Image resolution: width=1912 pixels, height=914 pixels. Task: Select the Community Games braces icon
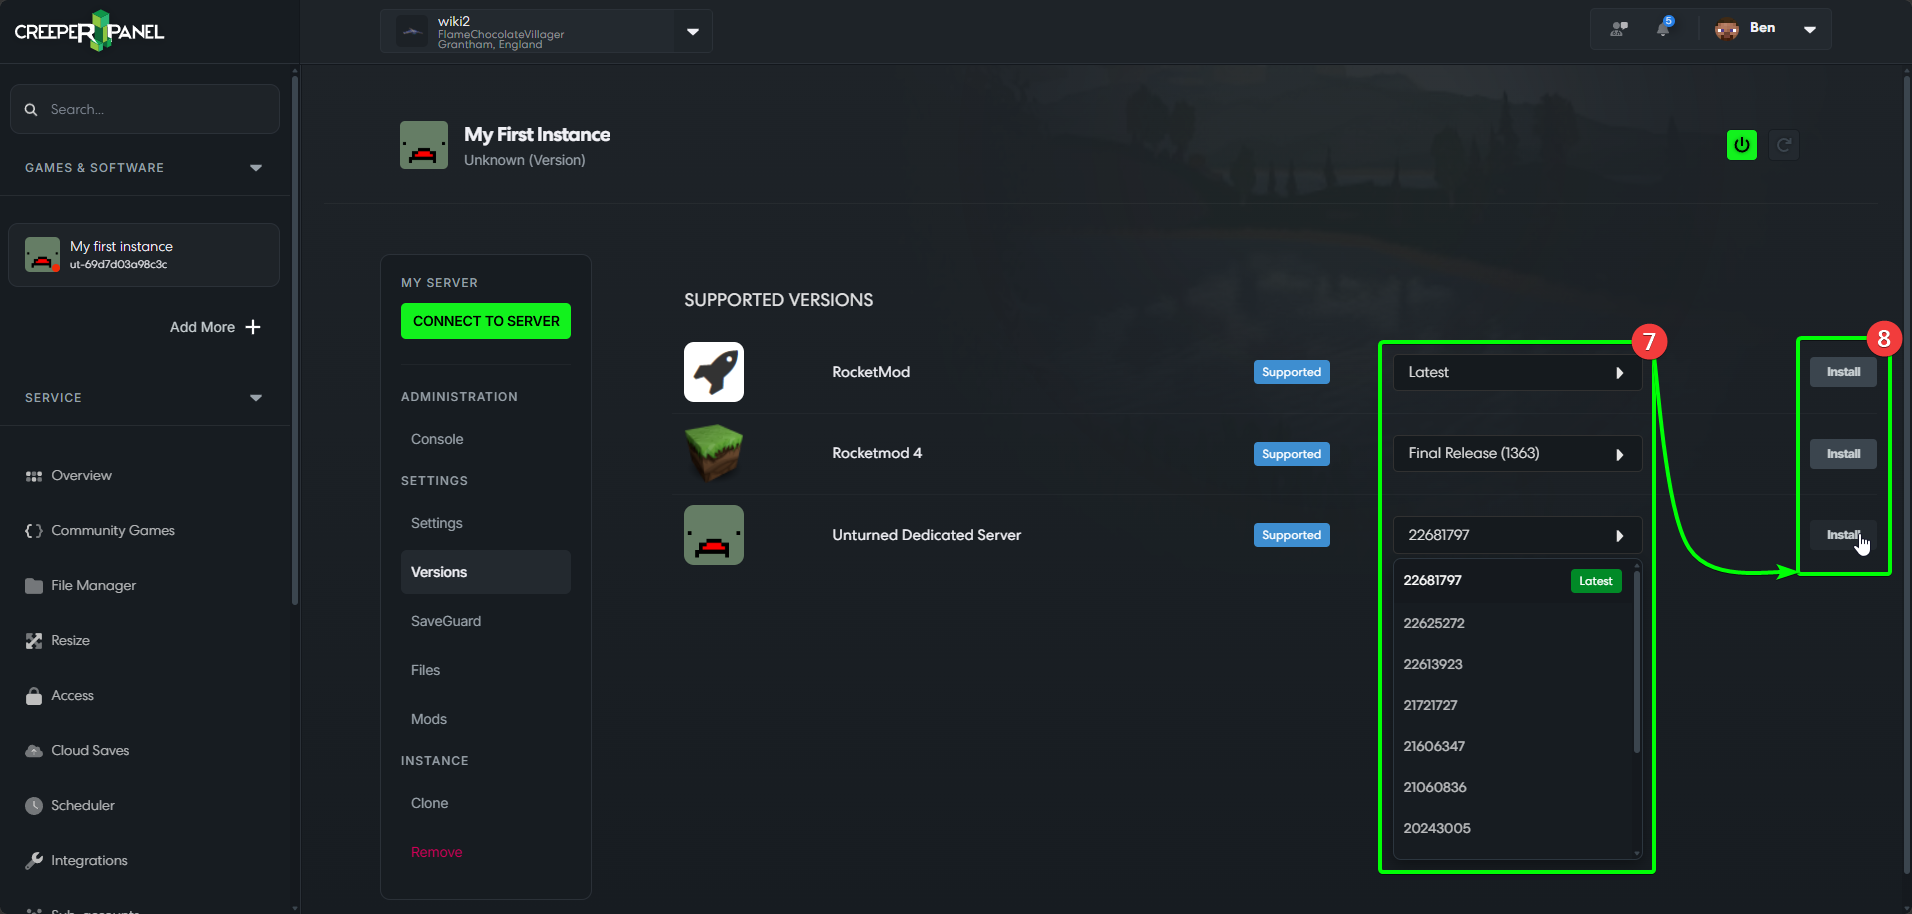(33, 530)
